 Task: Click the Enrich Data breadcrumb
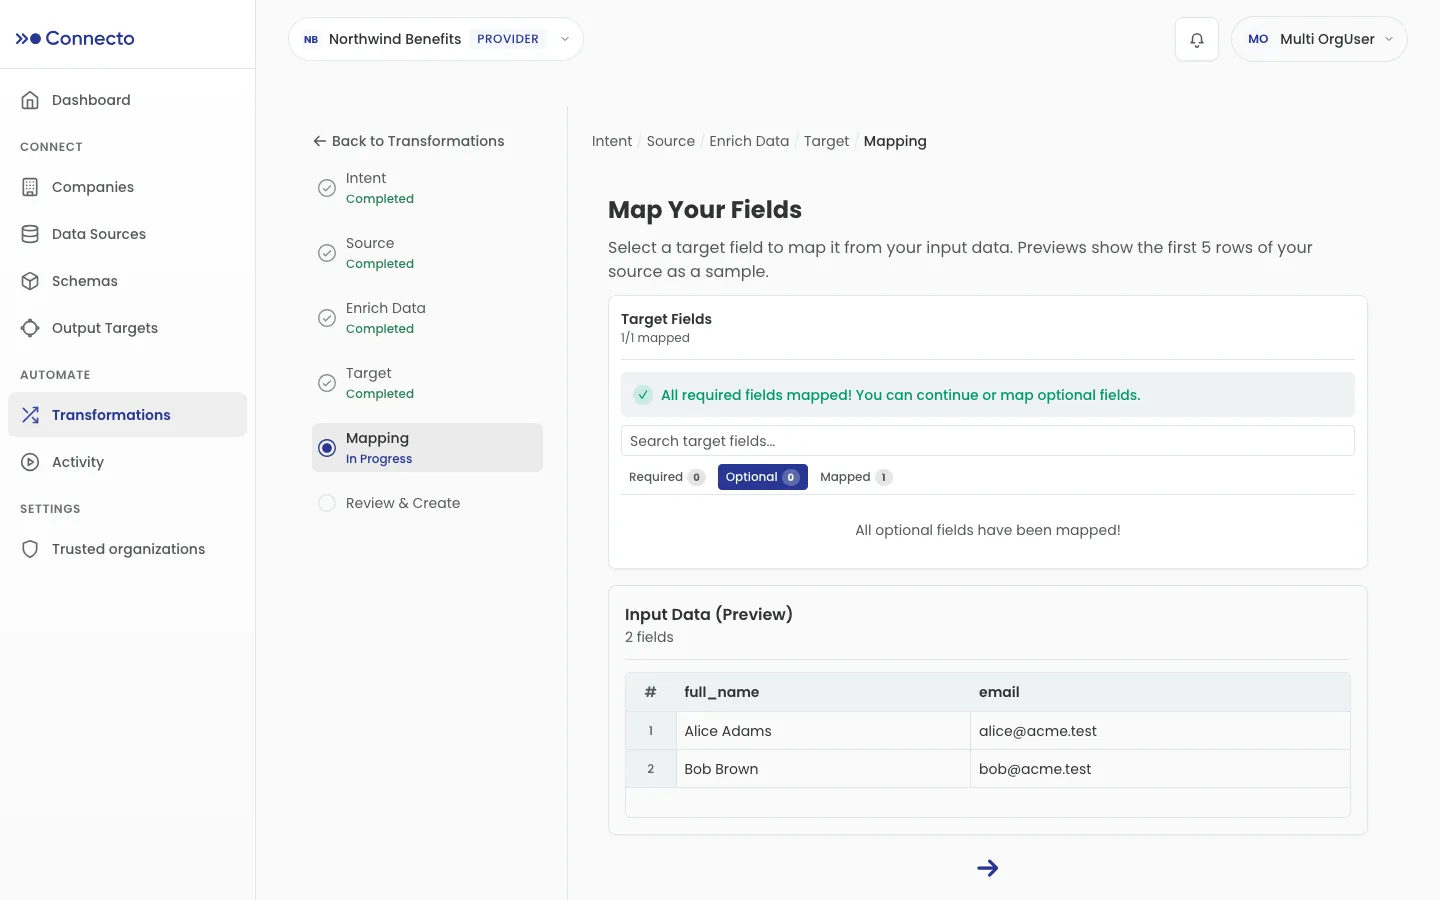tap(749, 141)
